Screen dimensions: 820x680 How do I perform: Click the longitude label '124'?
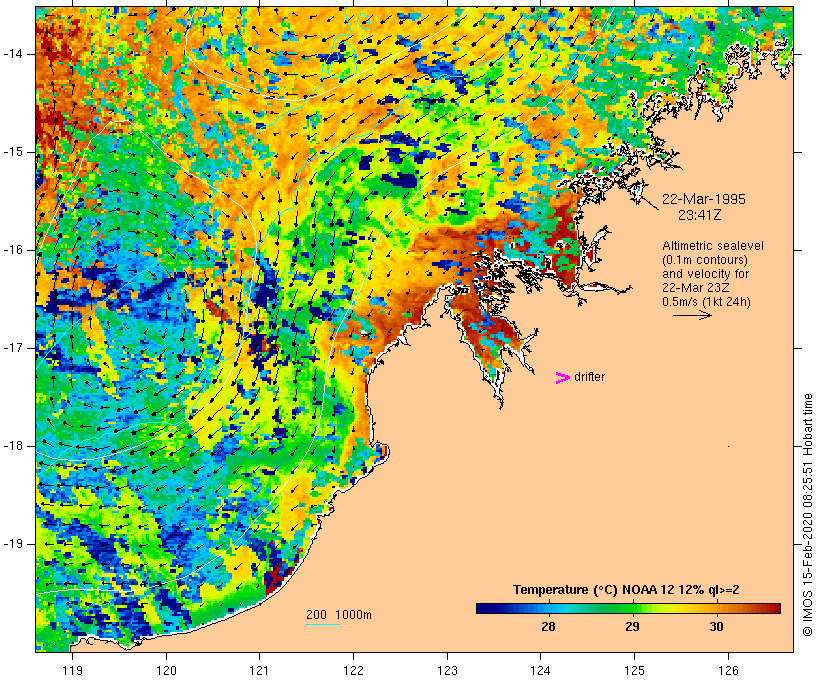point(541,670)
